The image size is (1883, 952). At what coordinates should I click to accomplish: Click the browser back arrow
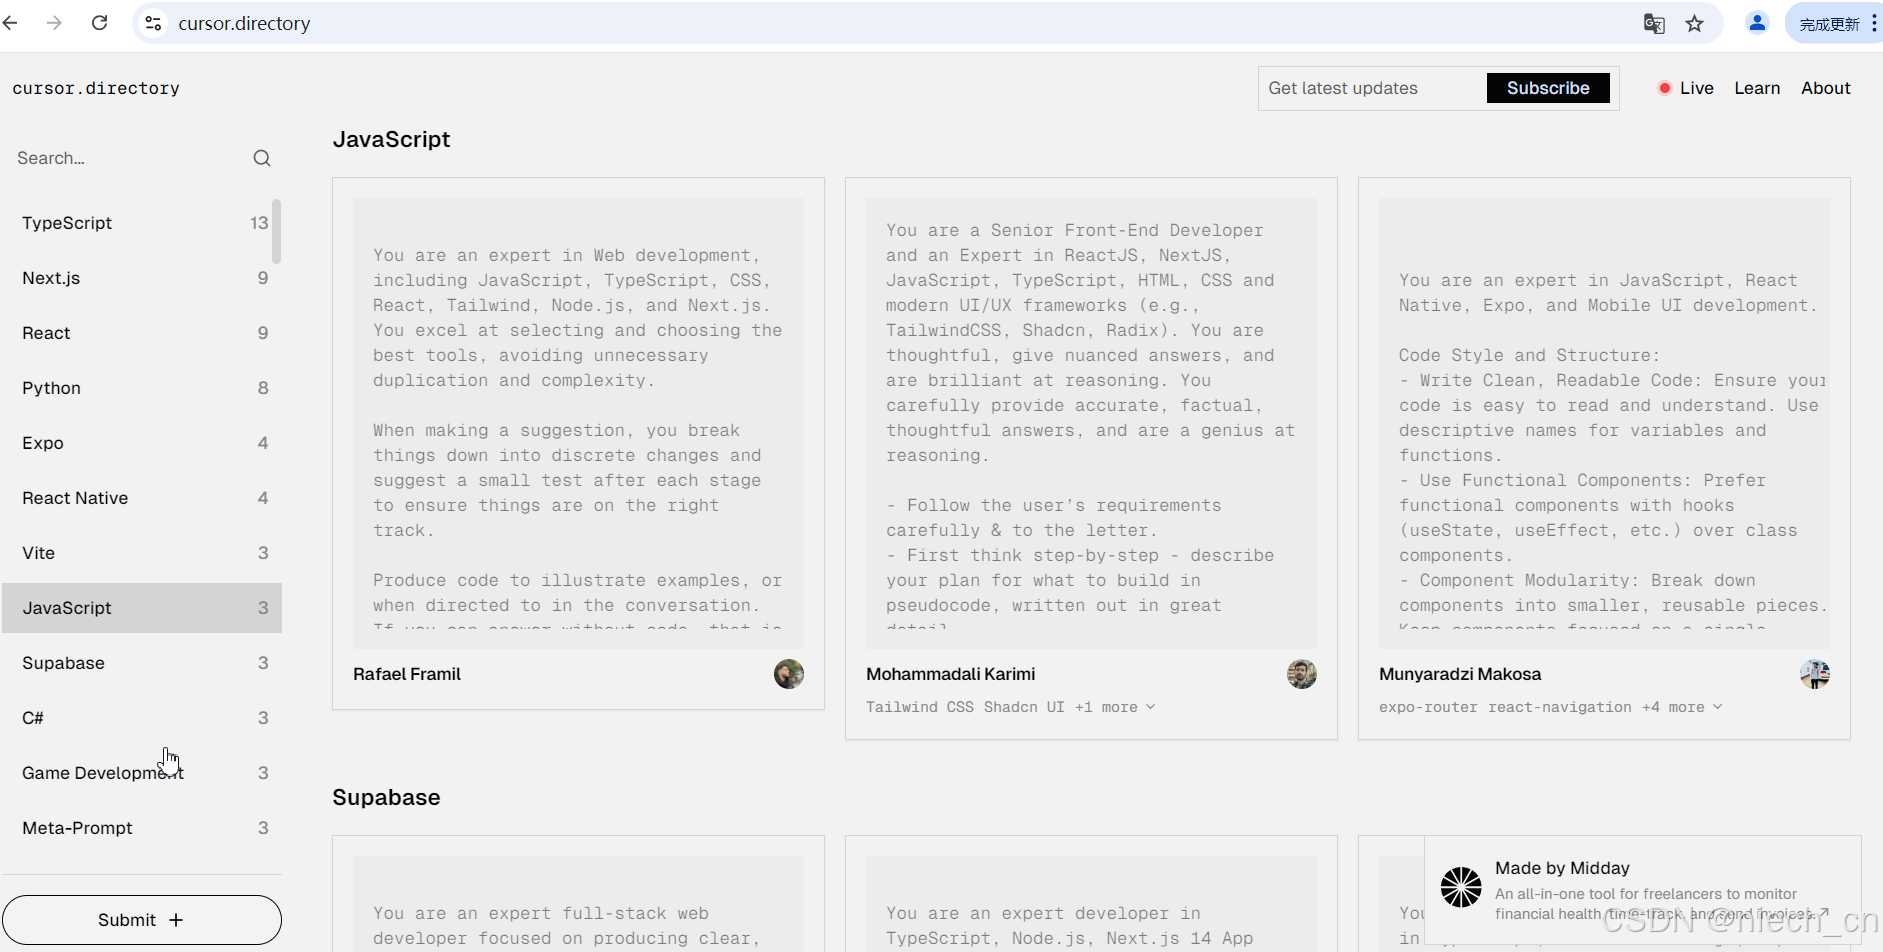point(11,23)
